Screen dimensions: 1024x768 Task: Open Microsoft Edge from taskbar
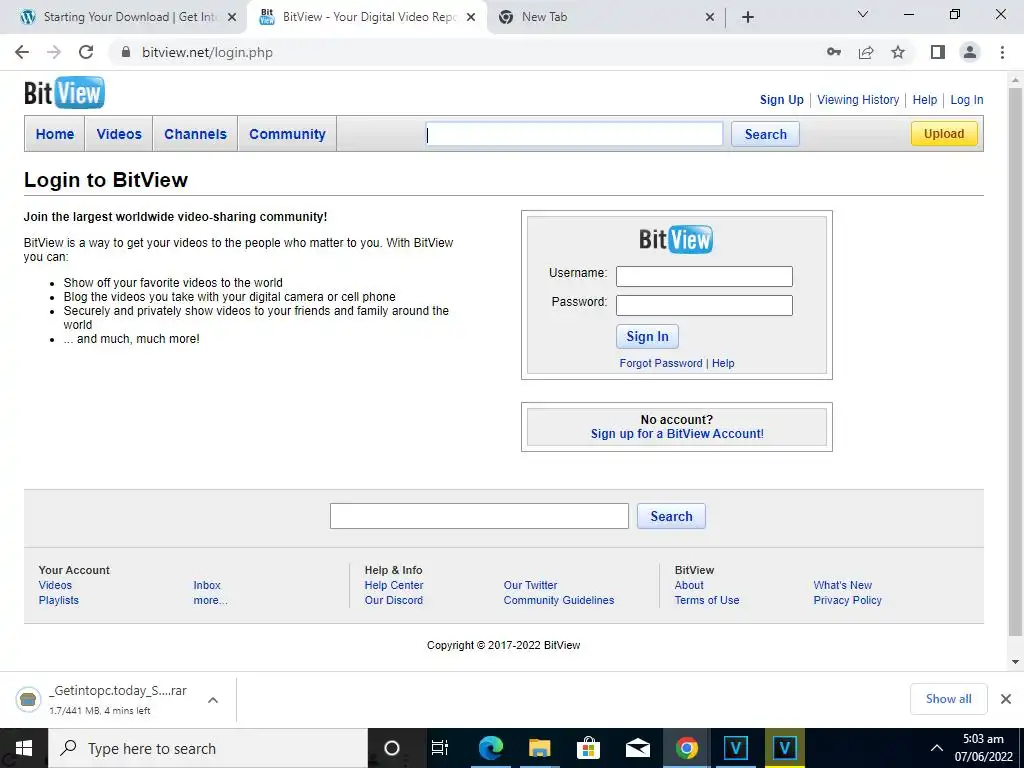click(490, 748)
